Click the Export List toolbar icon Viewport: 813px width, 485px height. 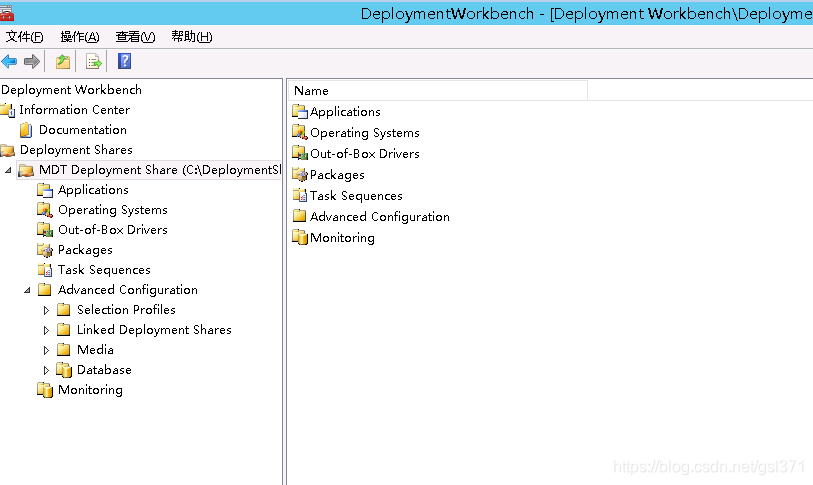pyautogui.click(x=93, y=62)
